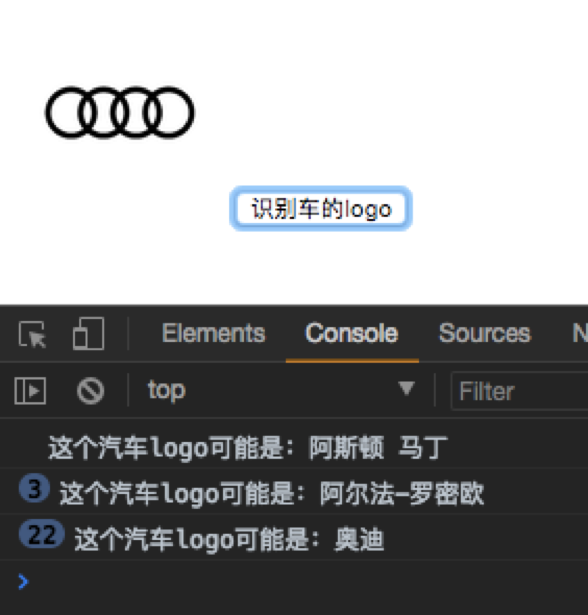Click the Audi four-rings logo image
This screenshot has height=615, width=588.
click(x=120, y=113)
